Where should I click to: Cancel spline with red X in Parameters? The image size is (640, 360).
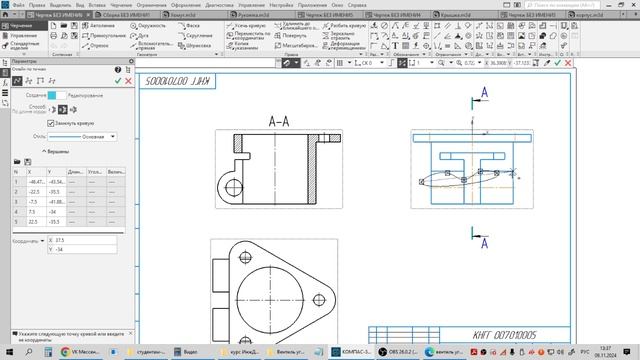(128, 81)
